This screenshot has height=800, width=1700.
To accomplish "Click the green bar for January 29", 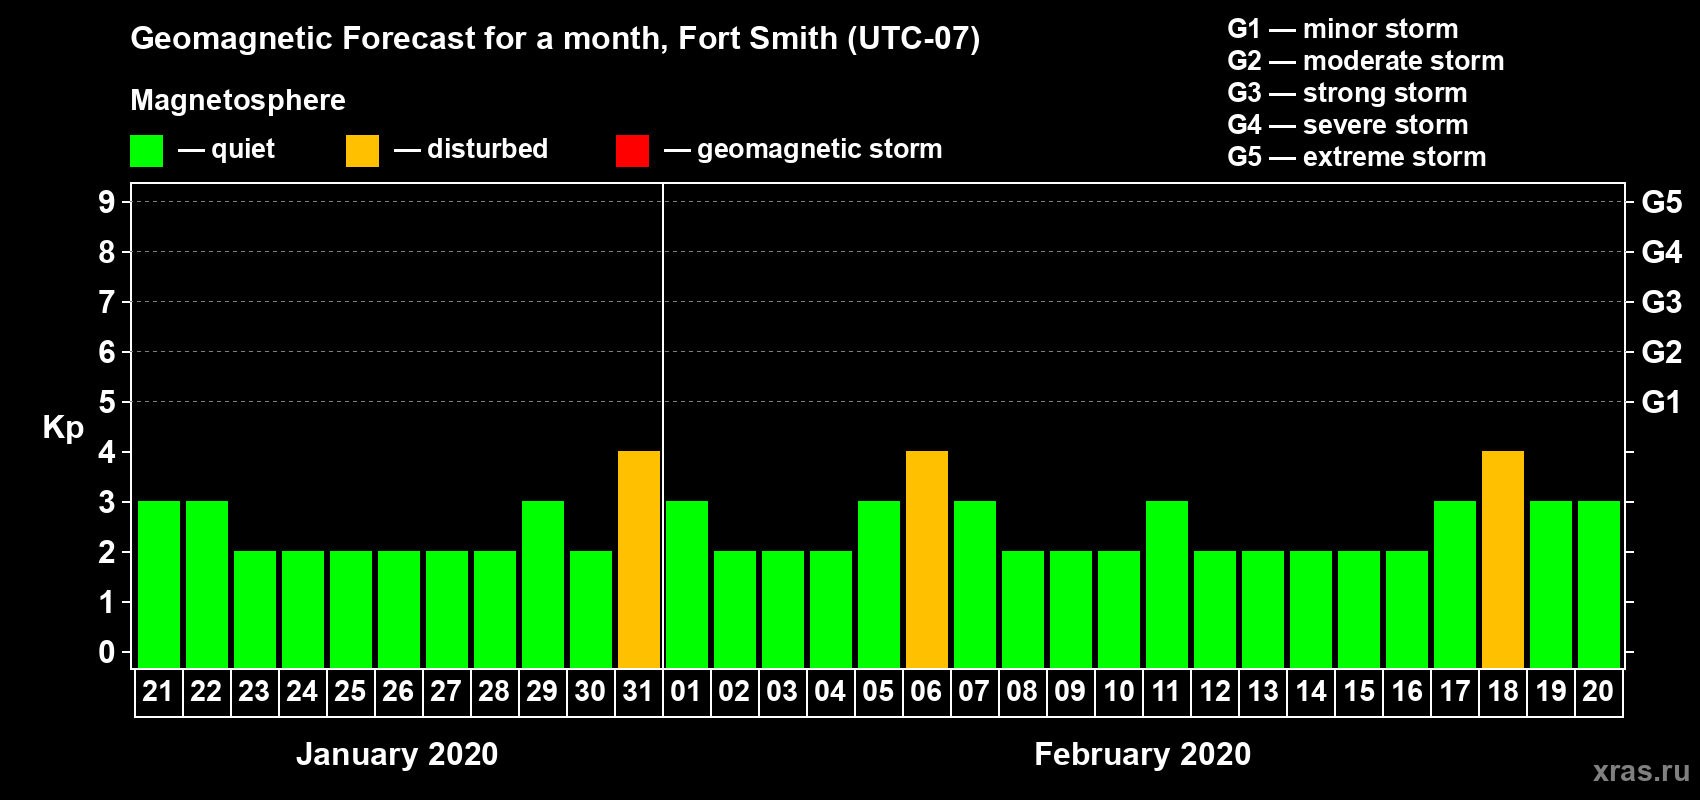I will pyautogui.click(x=543, y=584).
